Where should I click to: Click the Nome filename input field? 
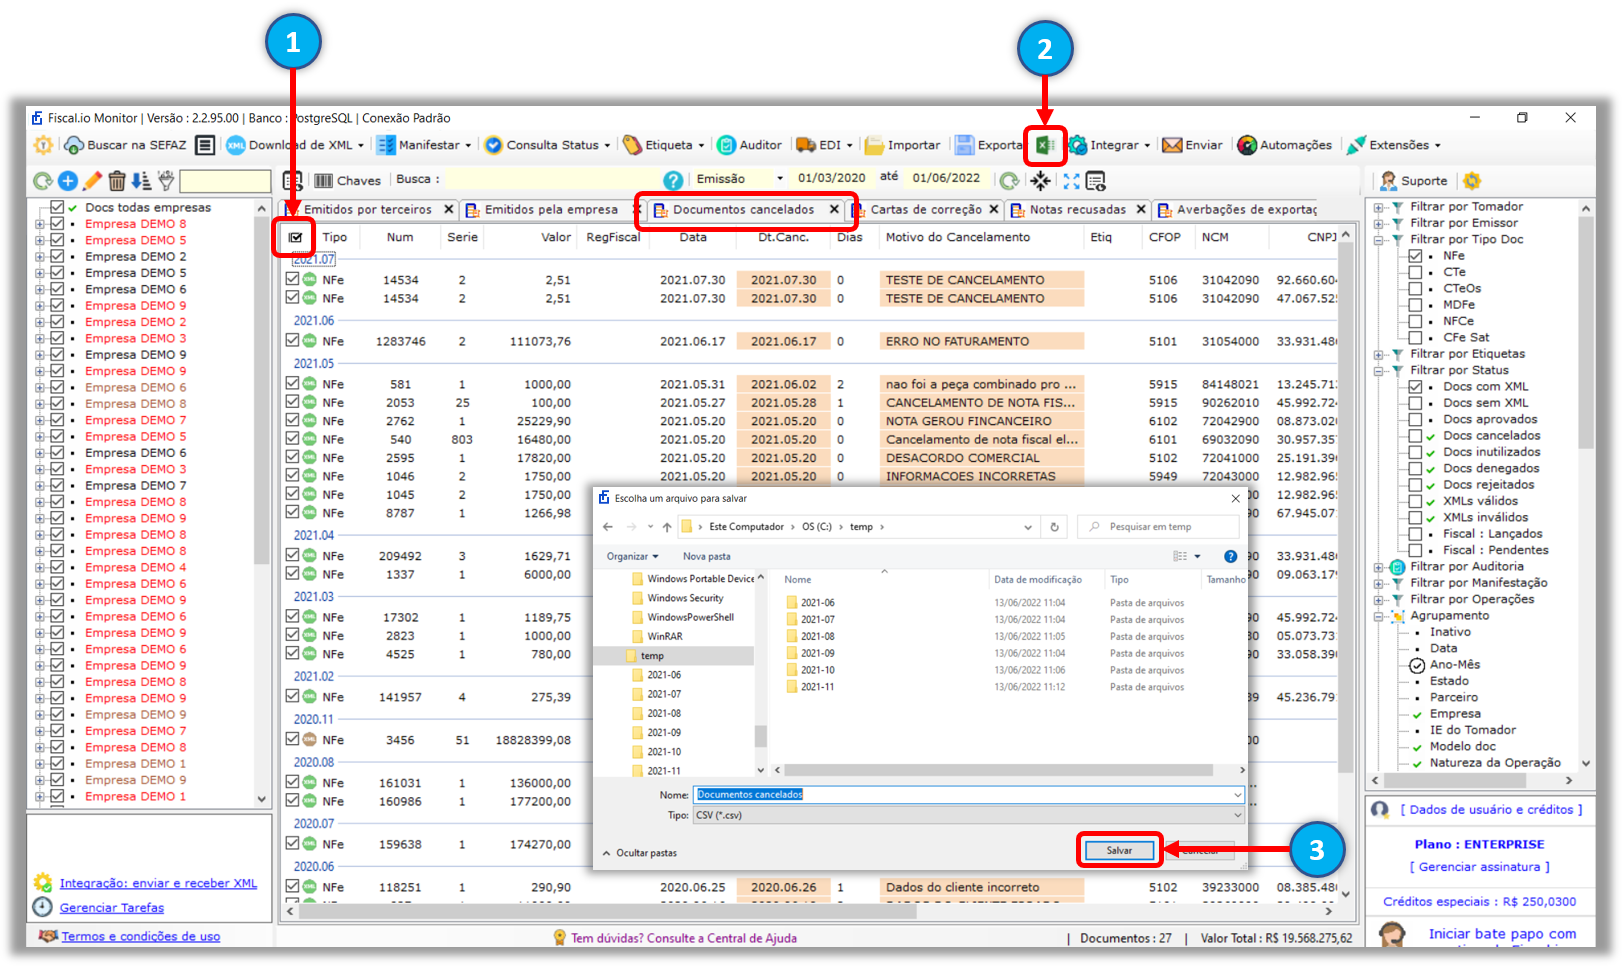coord(968,794)
